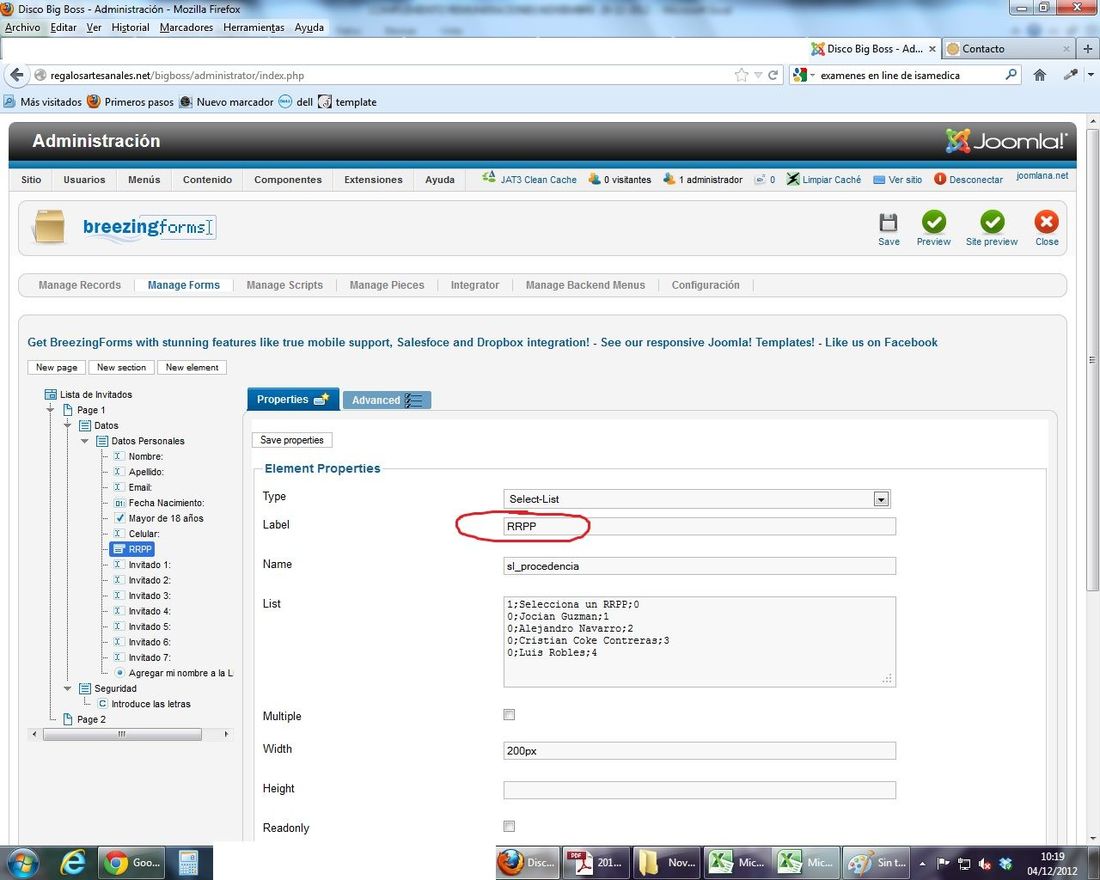Open Calculator from taskbar
This screenshot has height=880, width=1100.
[188, 862]
